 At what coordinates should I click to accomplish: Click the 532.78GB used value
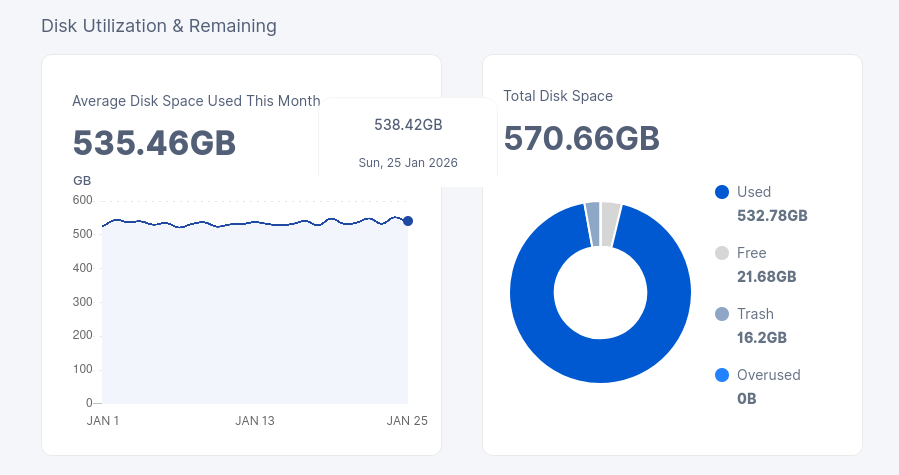[772, 215]
